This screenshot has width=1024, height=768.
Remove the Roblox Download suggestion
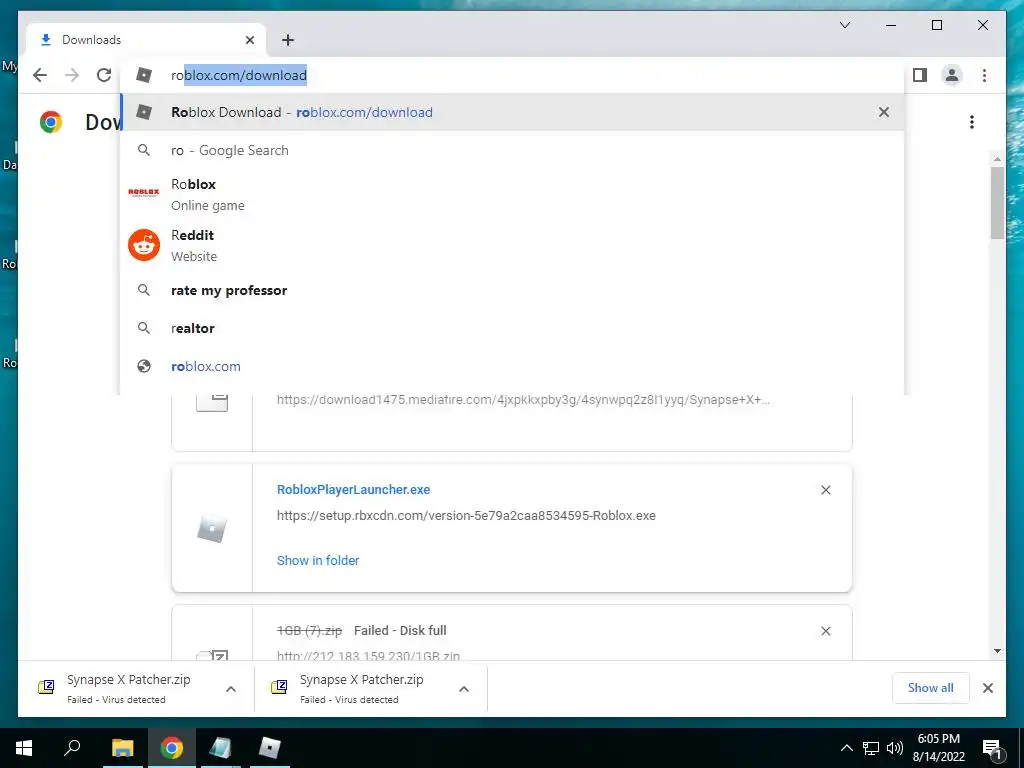pyautogui.click(x=884, y=112)
